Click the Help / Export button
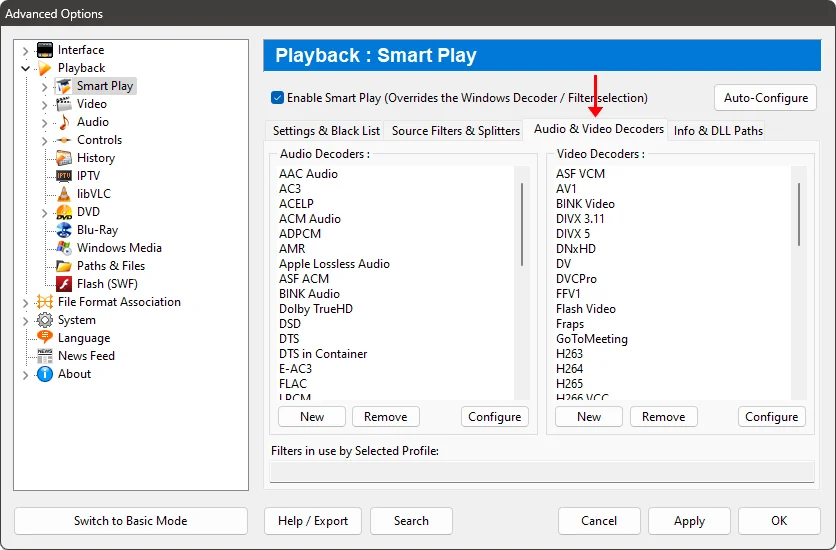The width and height of the screenshot is (836, 550). click(313, 521)
